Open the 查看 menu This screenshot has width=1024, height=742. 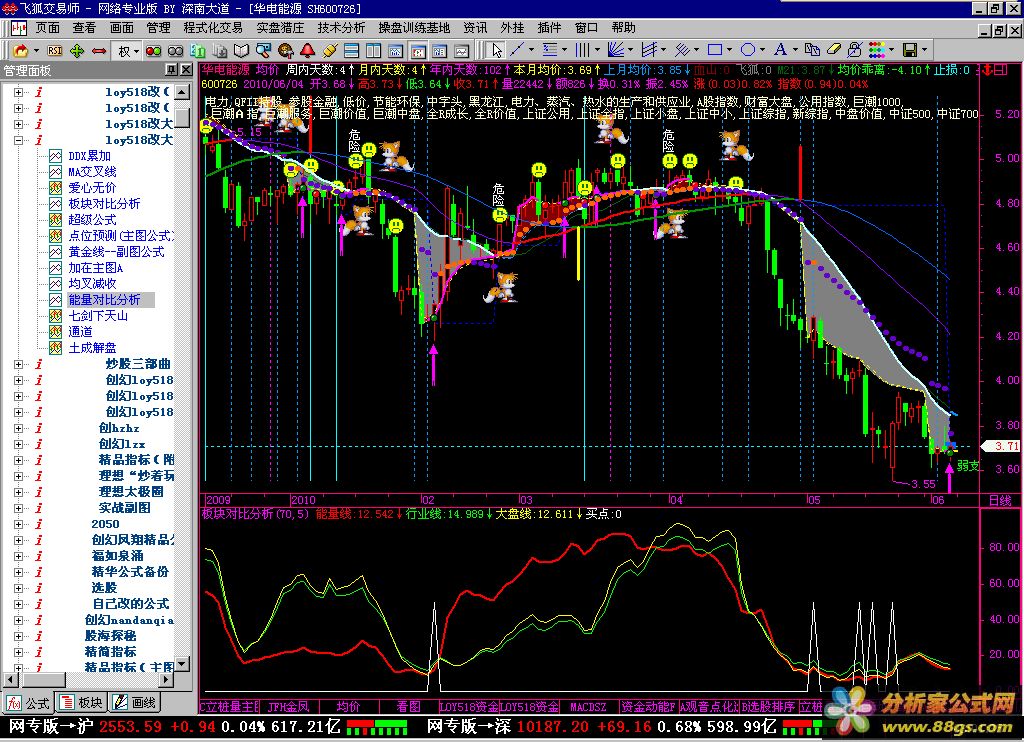click(x=84, y=28)
